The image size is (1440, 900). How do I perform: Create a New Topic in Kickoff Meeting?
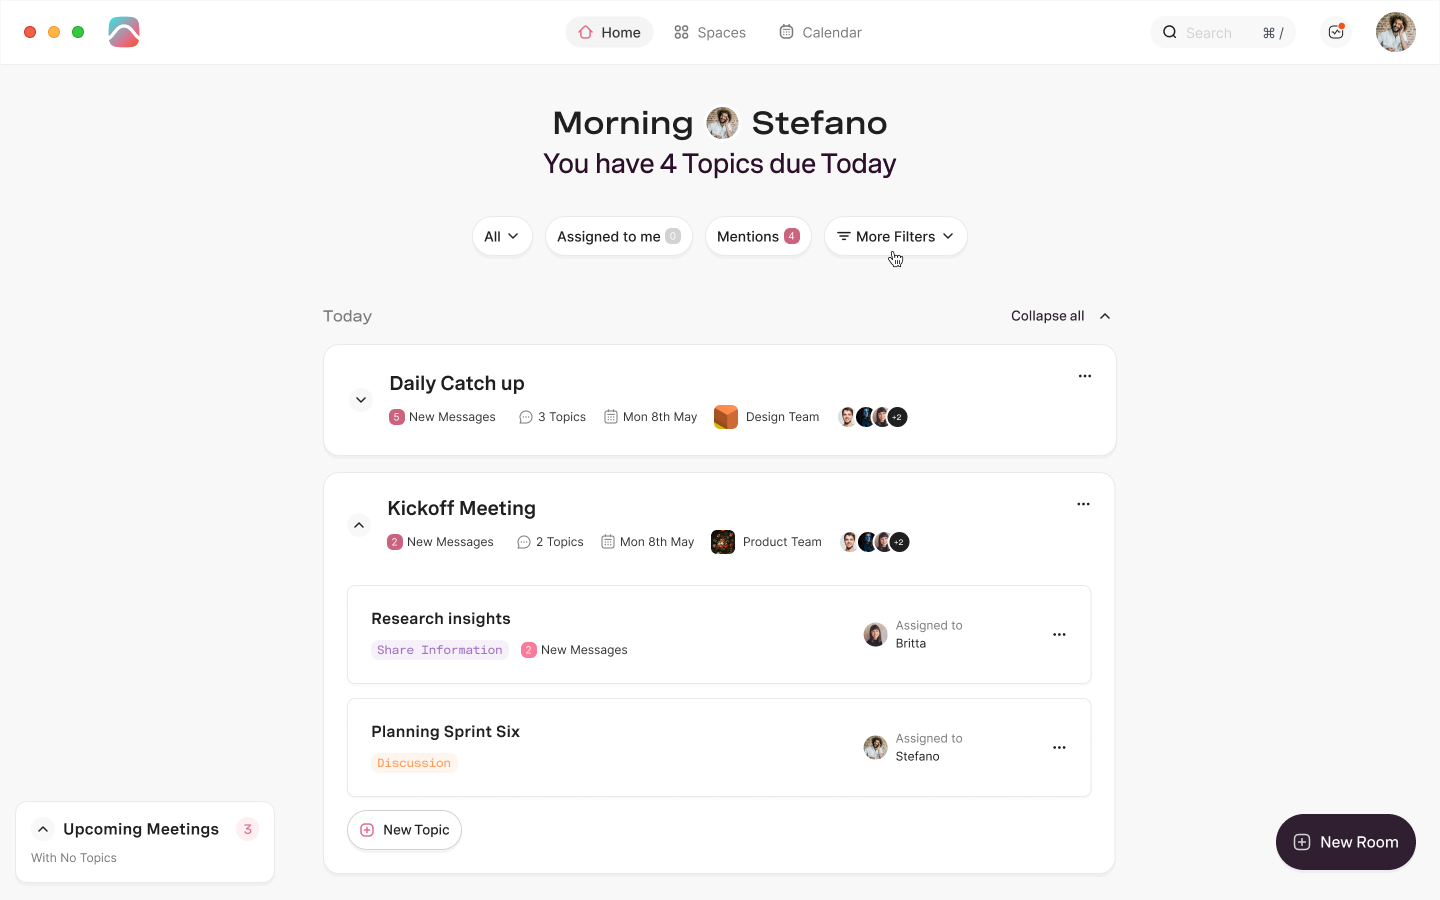pyautogui.click(x=404, y=830)
